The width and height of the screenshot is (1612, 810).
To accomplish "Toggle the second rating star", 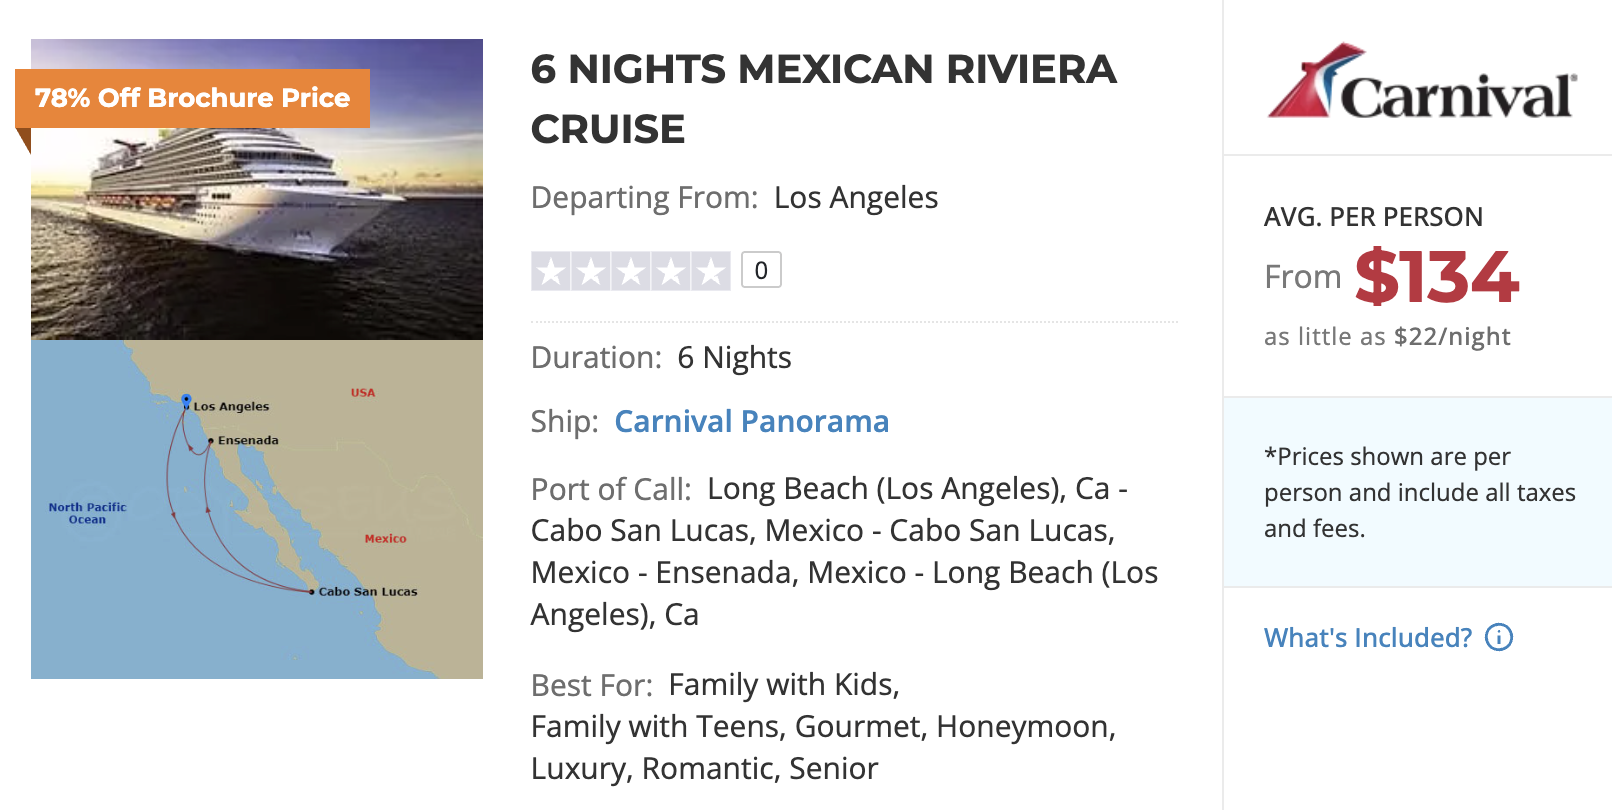I will (x=590, y=269).
